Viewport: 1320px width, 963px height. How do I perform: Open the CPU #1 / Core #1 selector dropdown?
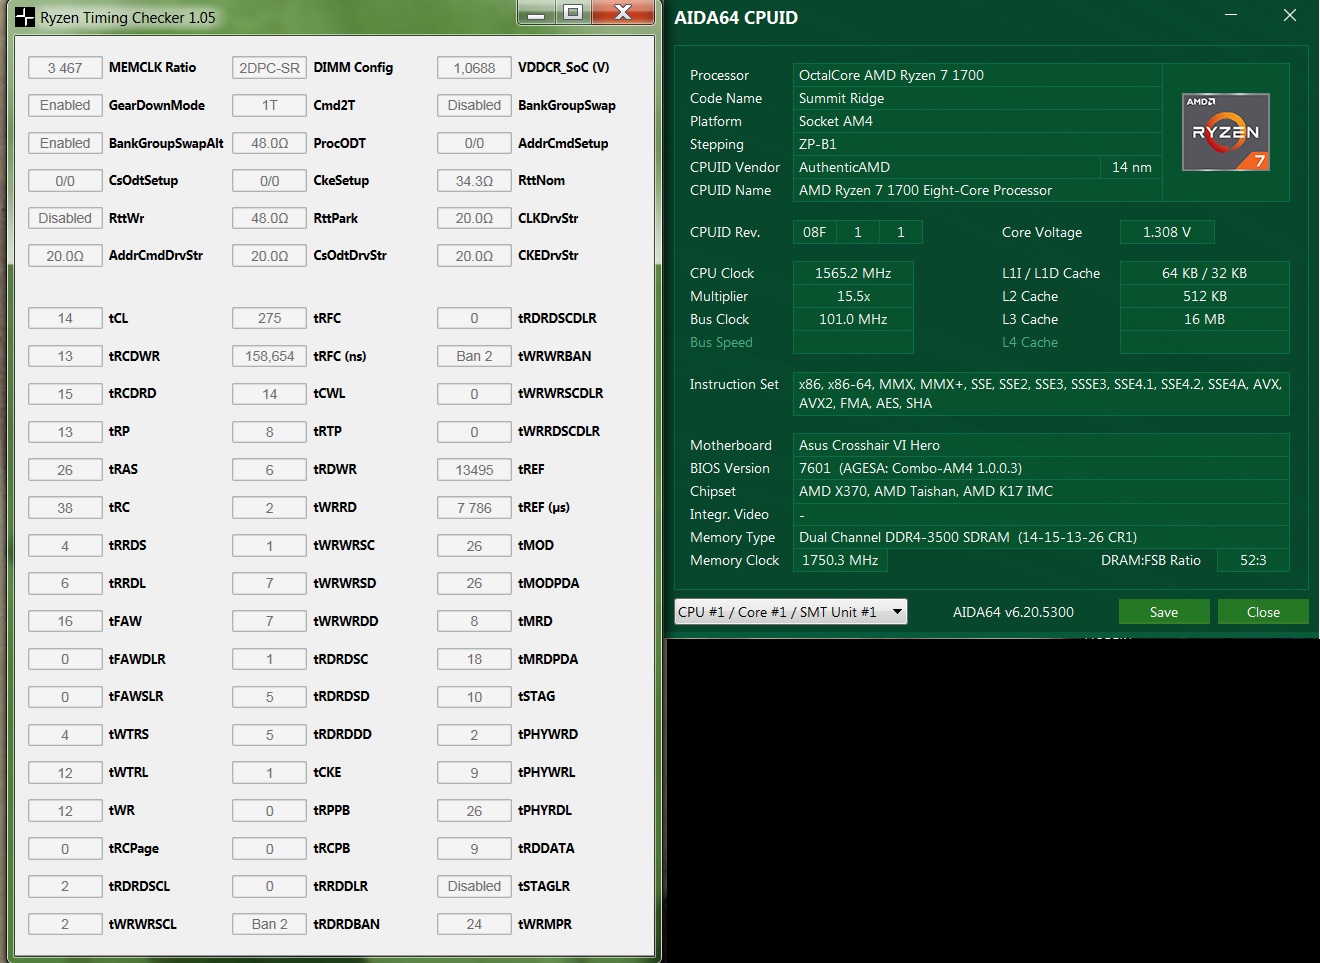point(791,612)
